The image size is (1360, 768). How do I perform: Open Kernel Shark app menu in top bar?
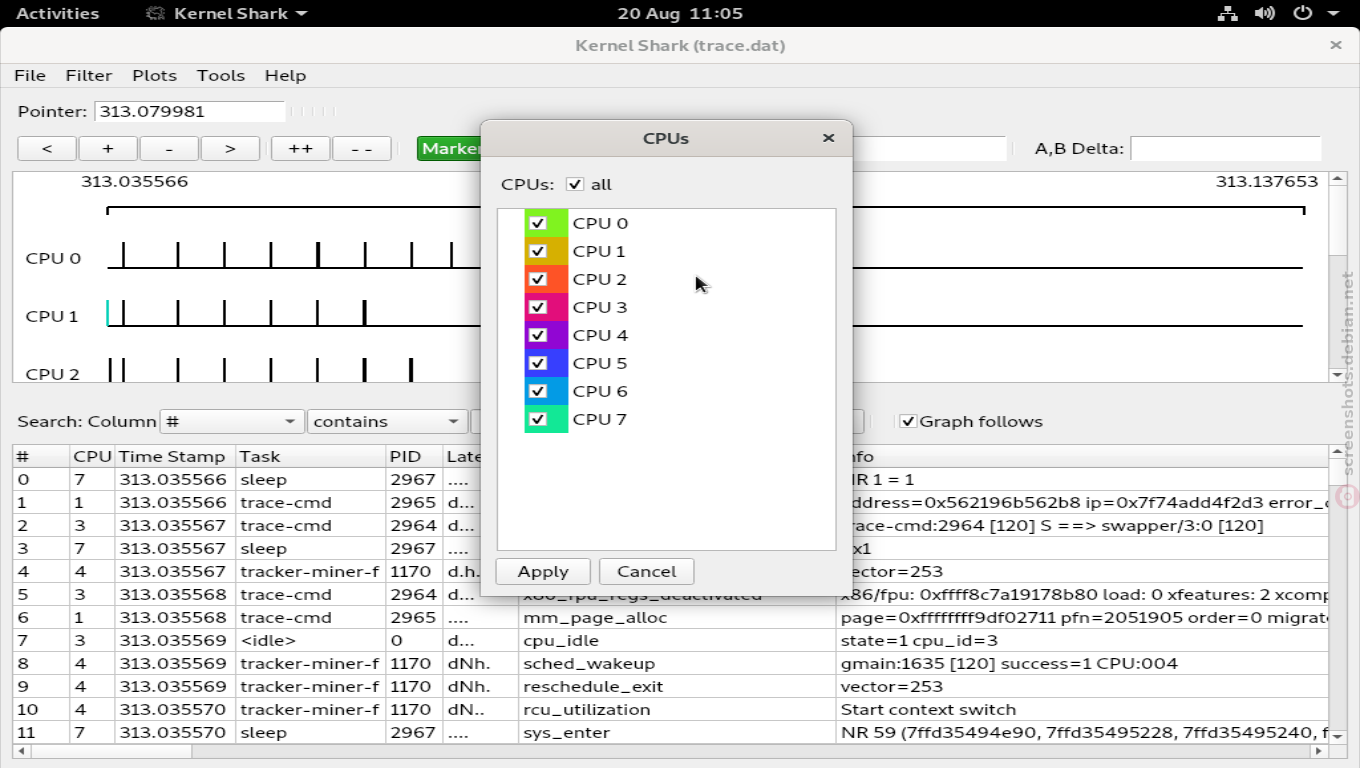coord(227,14)
